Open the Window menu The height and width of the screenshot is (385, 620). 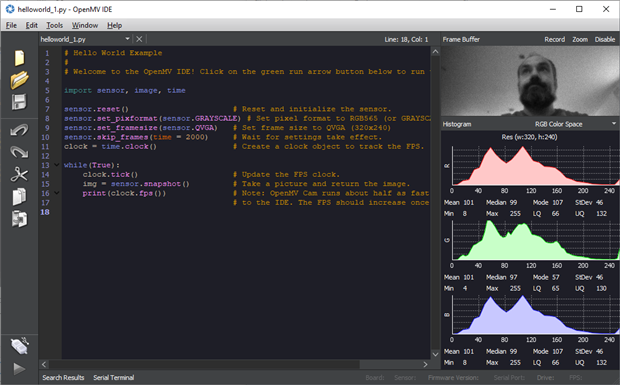tap(85, 25)
